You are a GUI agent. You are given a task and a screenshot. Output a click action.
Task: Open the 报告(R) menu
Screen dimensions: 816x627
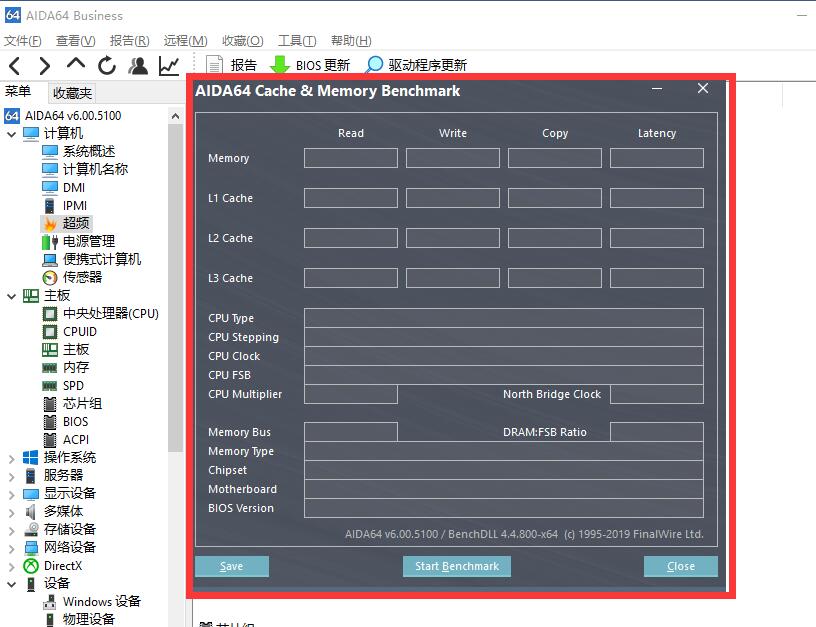(x=130, y=41)
